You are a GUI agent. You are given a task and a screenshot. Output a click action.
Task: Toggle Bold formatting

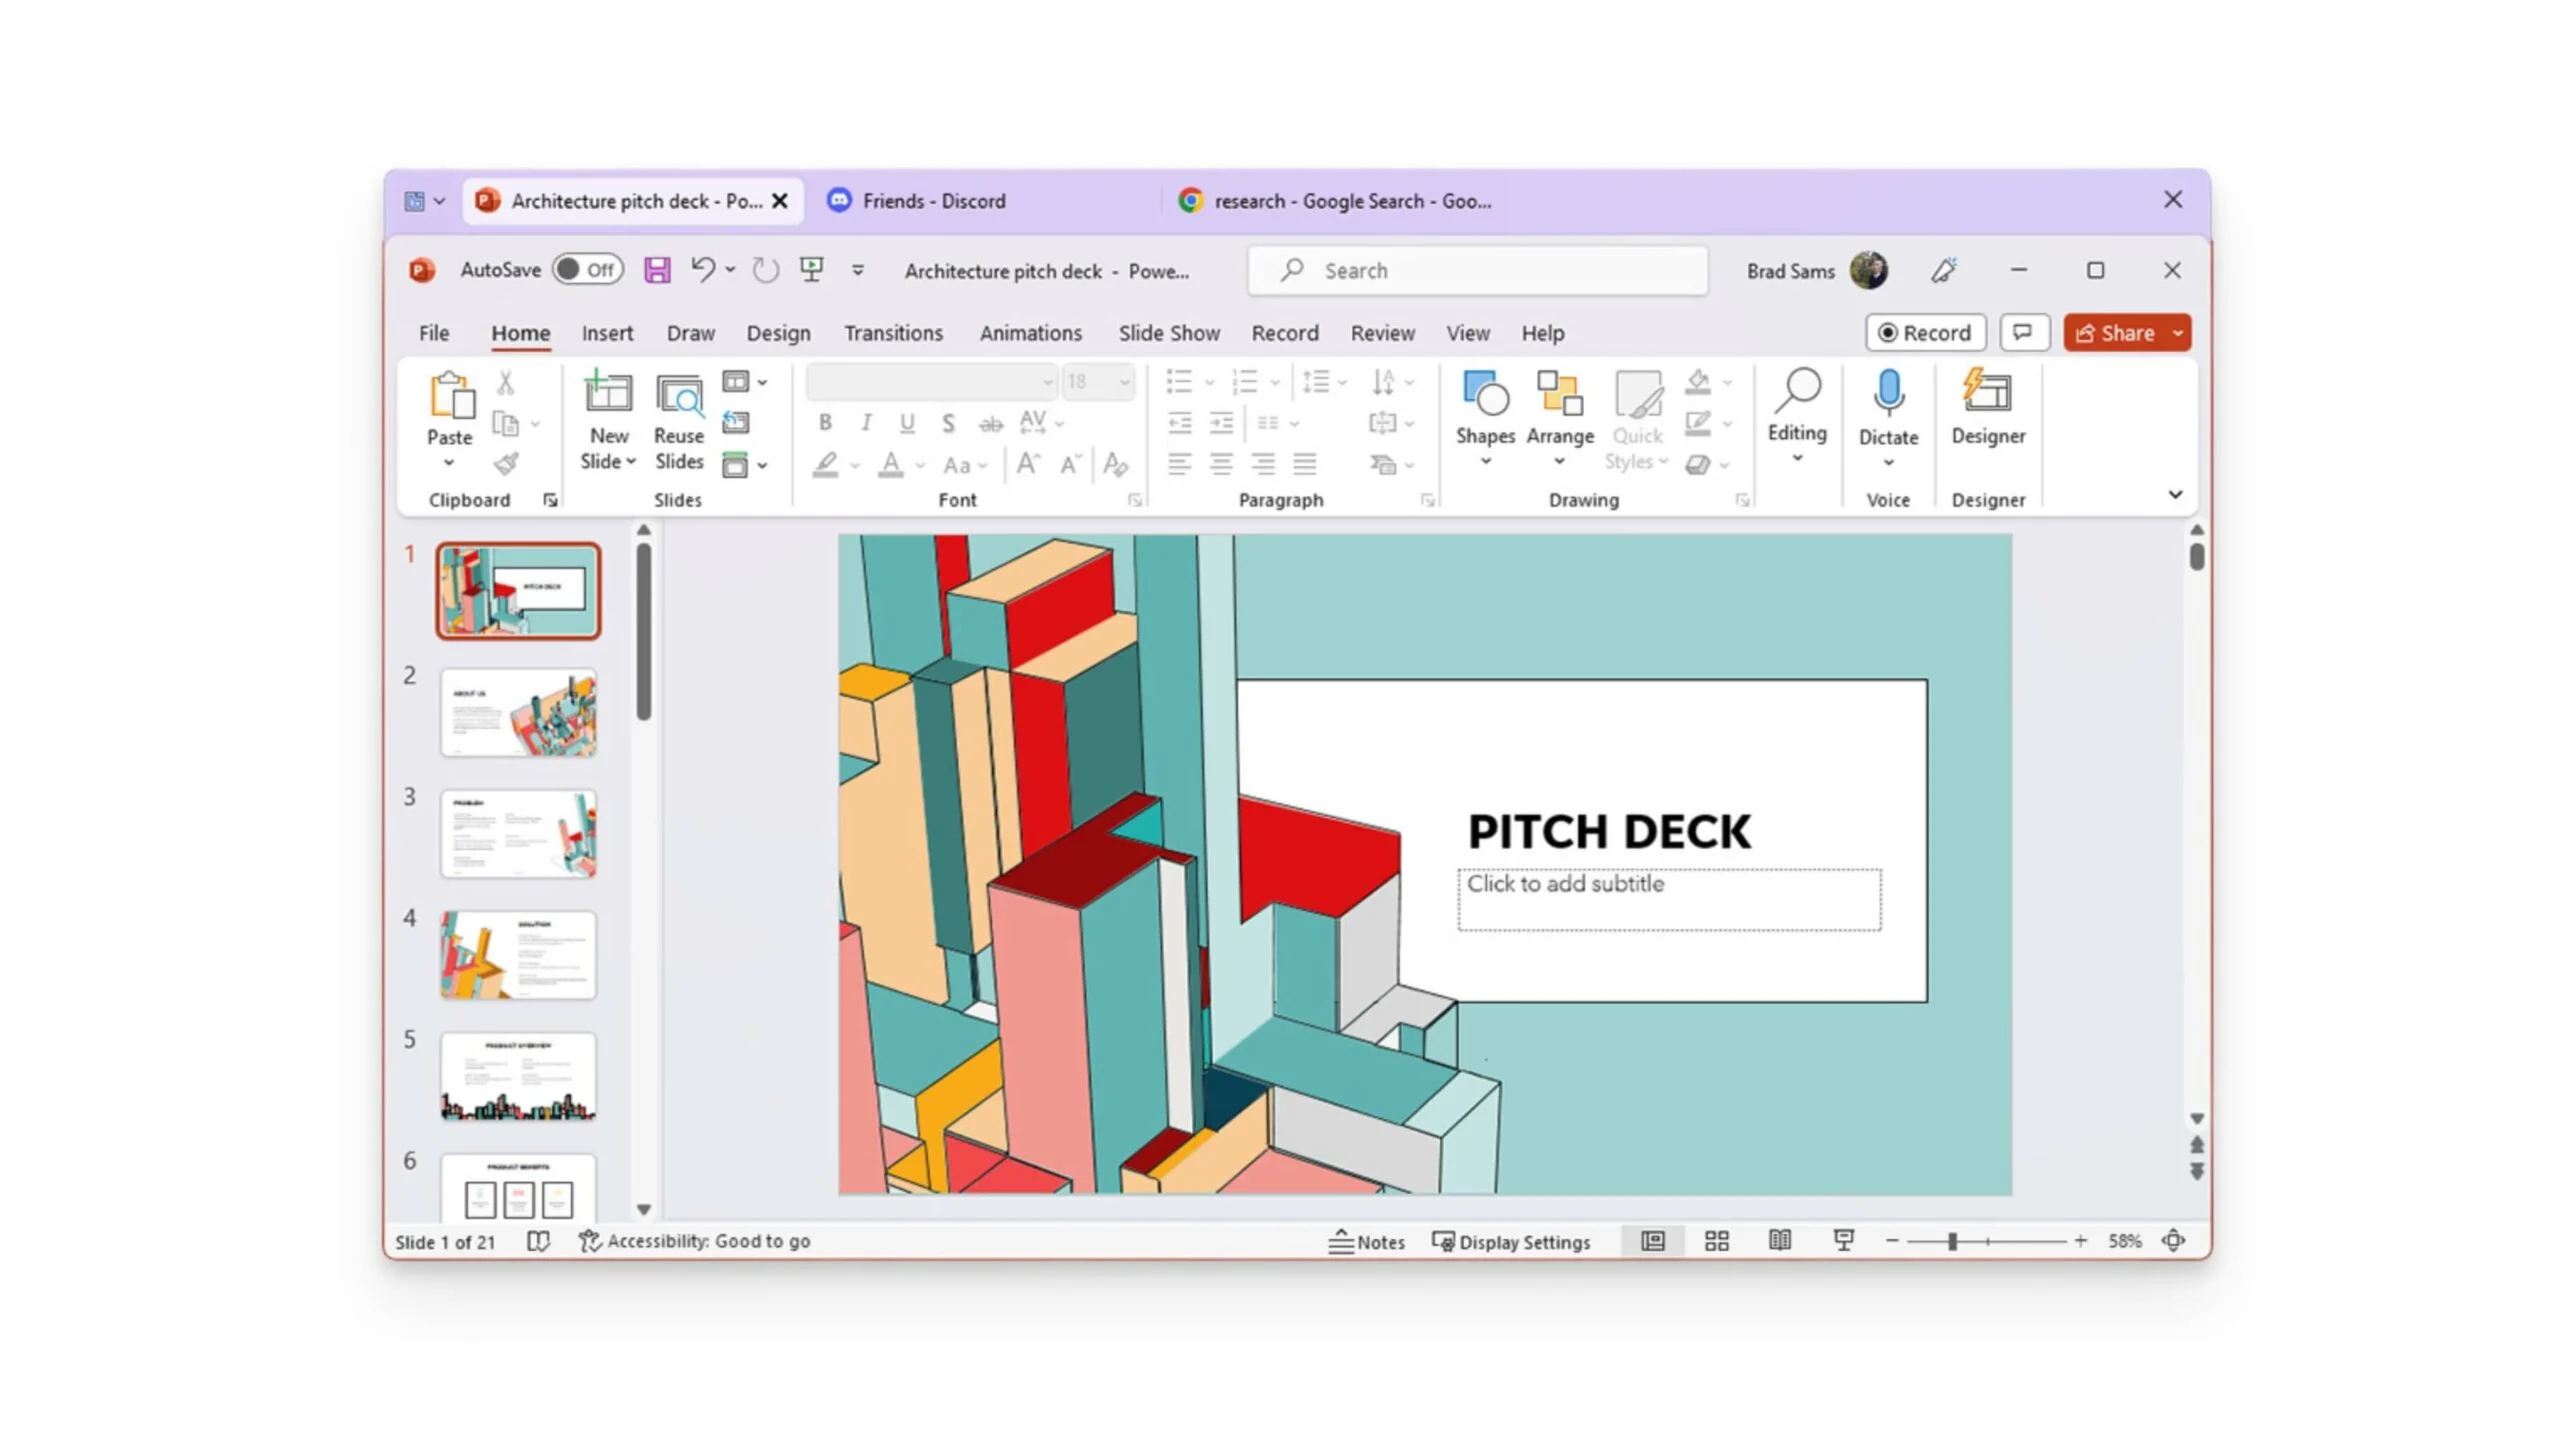tap(825, 424)
